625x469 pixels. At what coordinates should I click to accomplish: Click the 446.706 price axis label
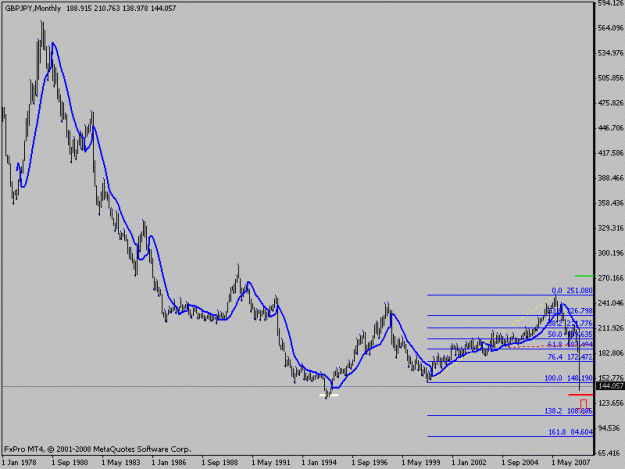[611, 128]
